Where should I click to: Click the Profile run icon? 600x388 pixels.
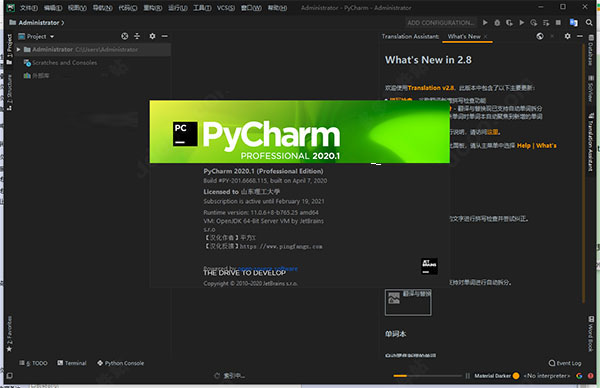click(x=522, y=23)
